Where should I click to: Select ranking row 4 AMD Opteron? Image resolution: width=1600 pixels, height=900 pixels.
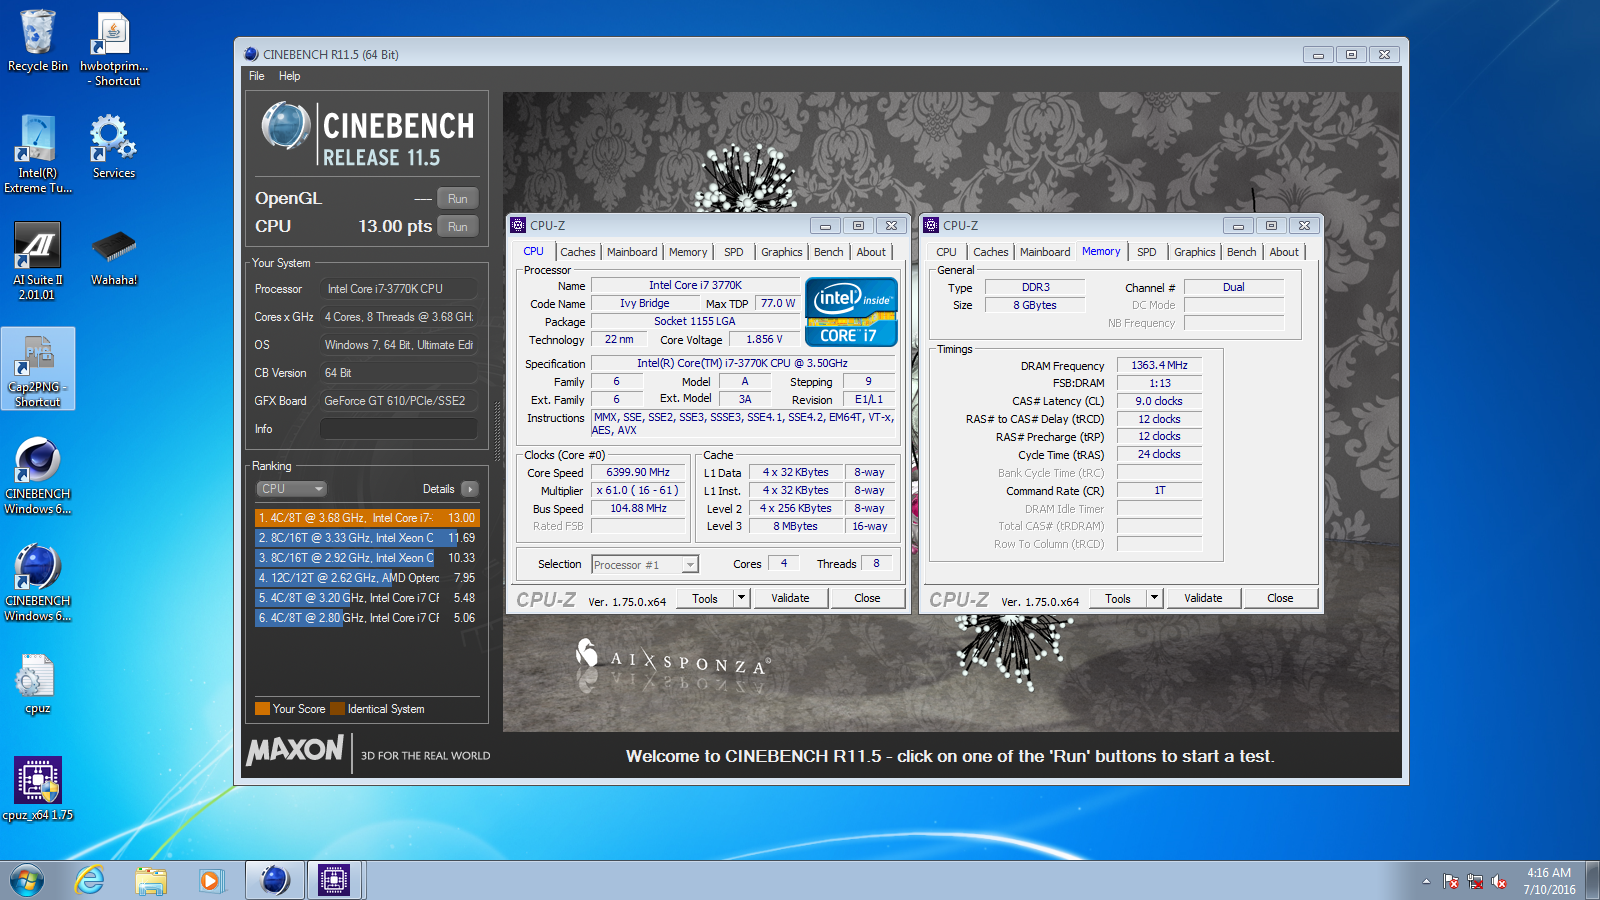point(368,578)
